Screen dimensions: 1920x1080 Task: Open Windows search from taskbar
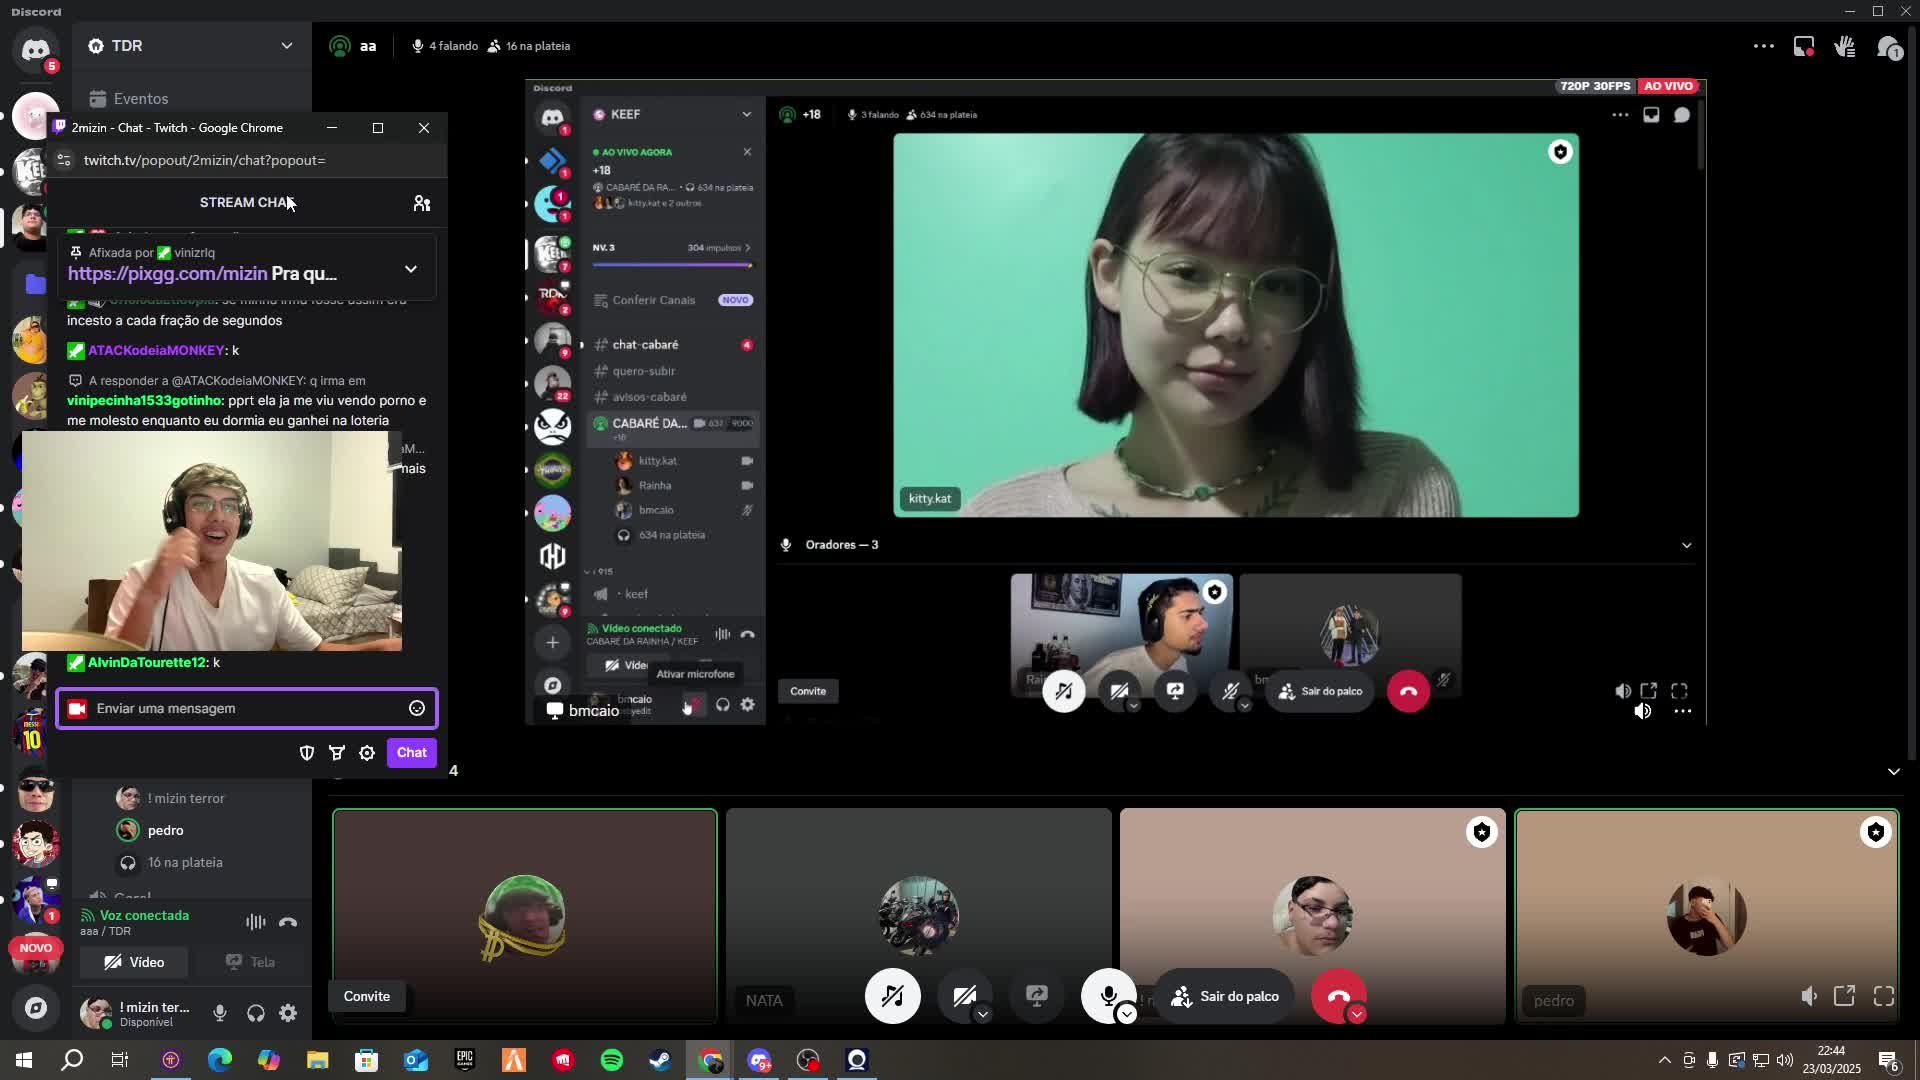(72, 1060)
